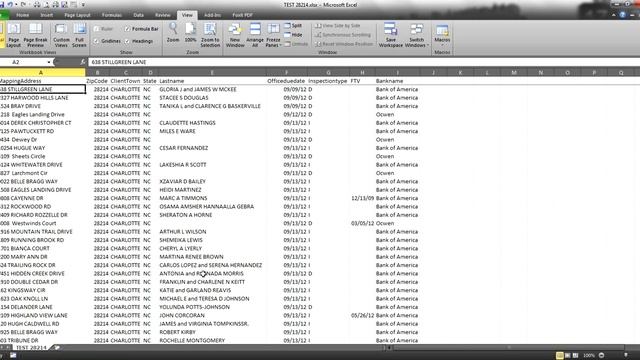640x360 pixels.
Task: Click Reset Window Position
Action: pyautogui.click(x=344, y=44)
